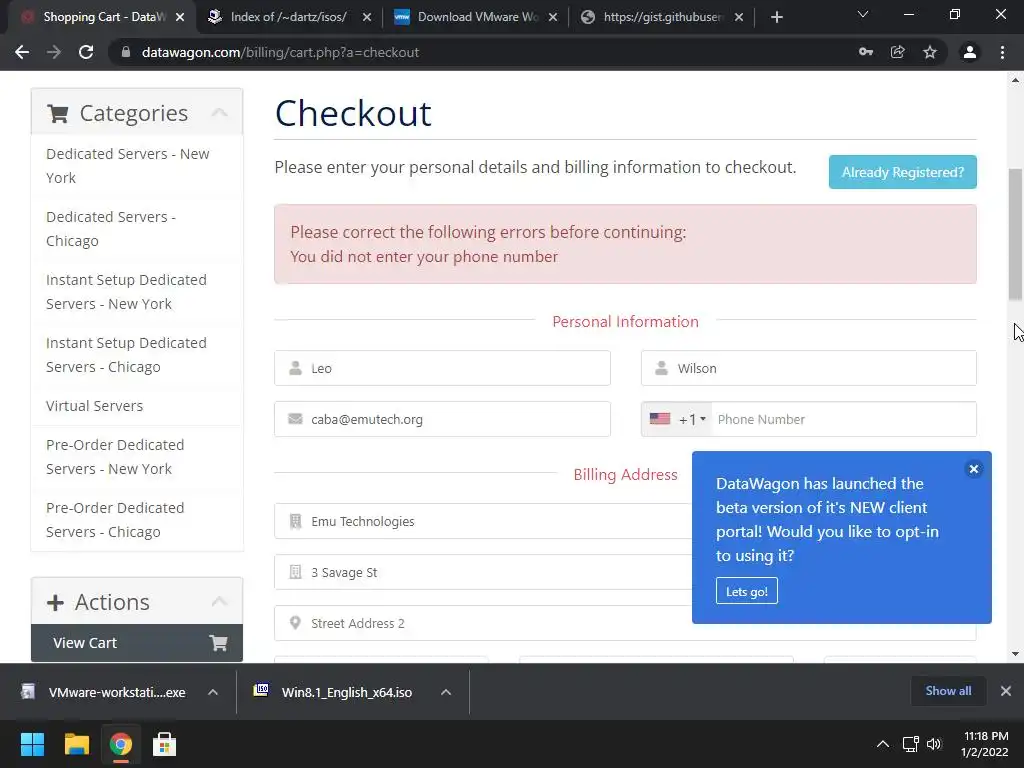Click the Lets go! button
Viewport: 1024px width, 768px height.
click(746, 591)
